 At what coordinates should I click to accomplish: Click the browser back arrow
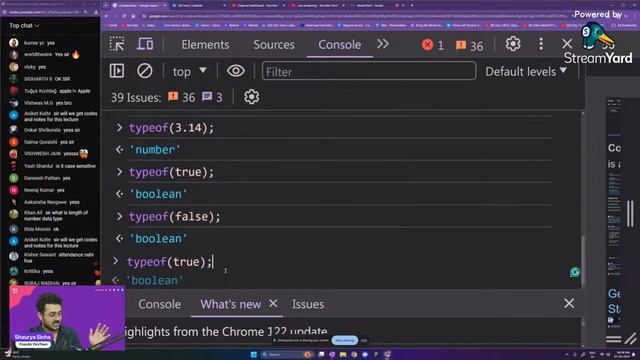click(107, 16)
